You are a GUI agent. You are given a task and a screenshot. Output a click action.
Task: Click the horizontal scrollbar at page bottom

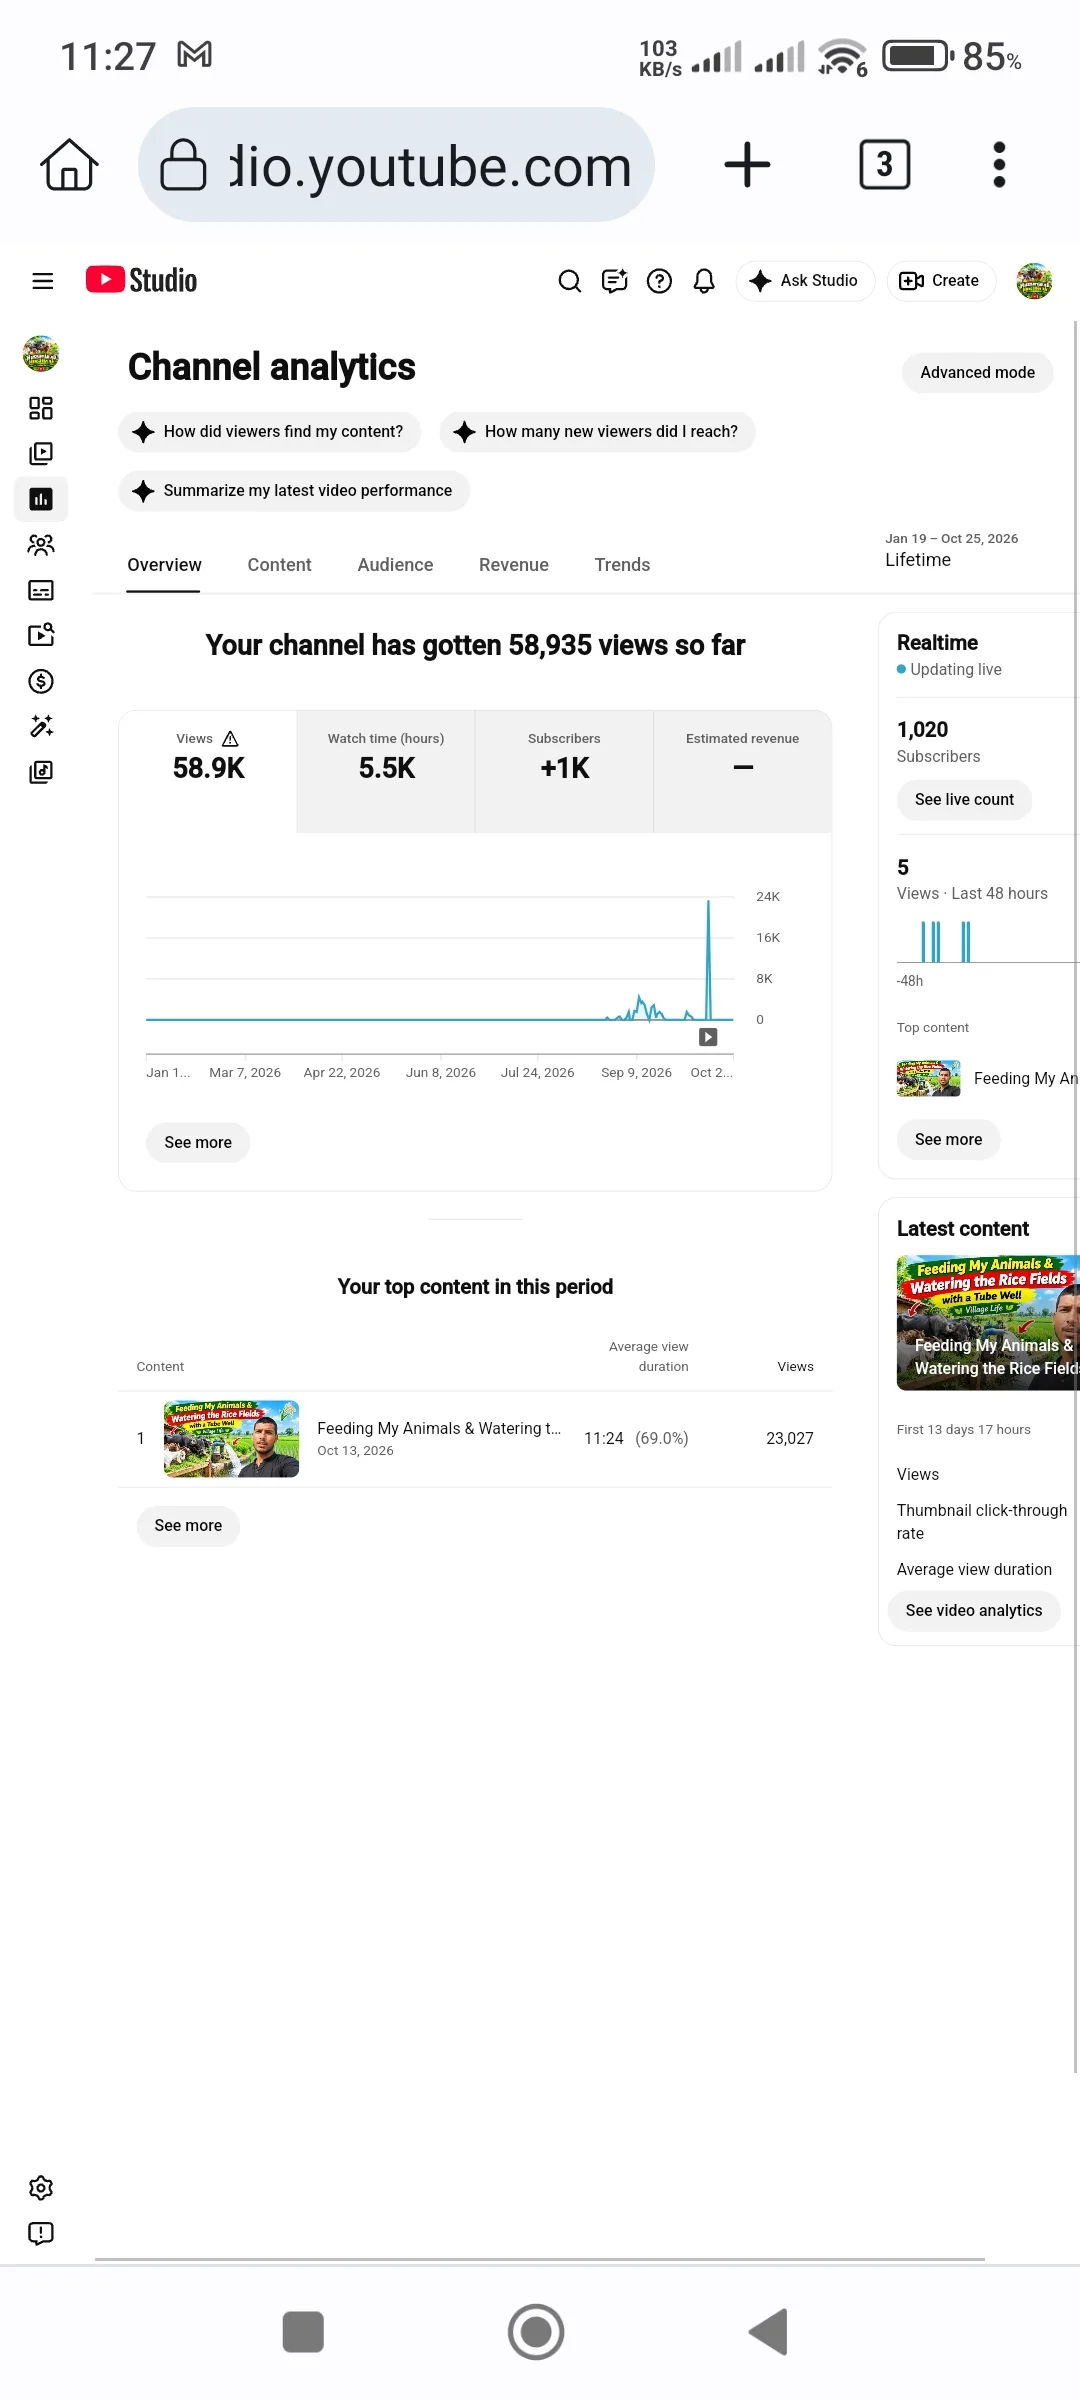pos(540,2259)
